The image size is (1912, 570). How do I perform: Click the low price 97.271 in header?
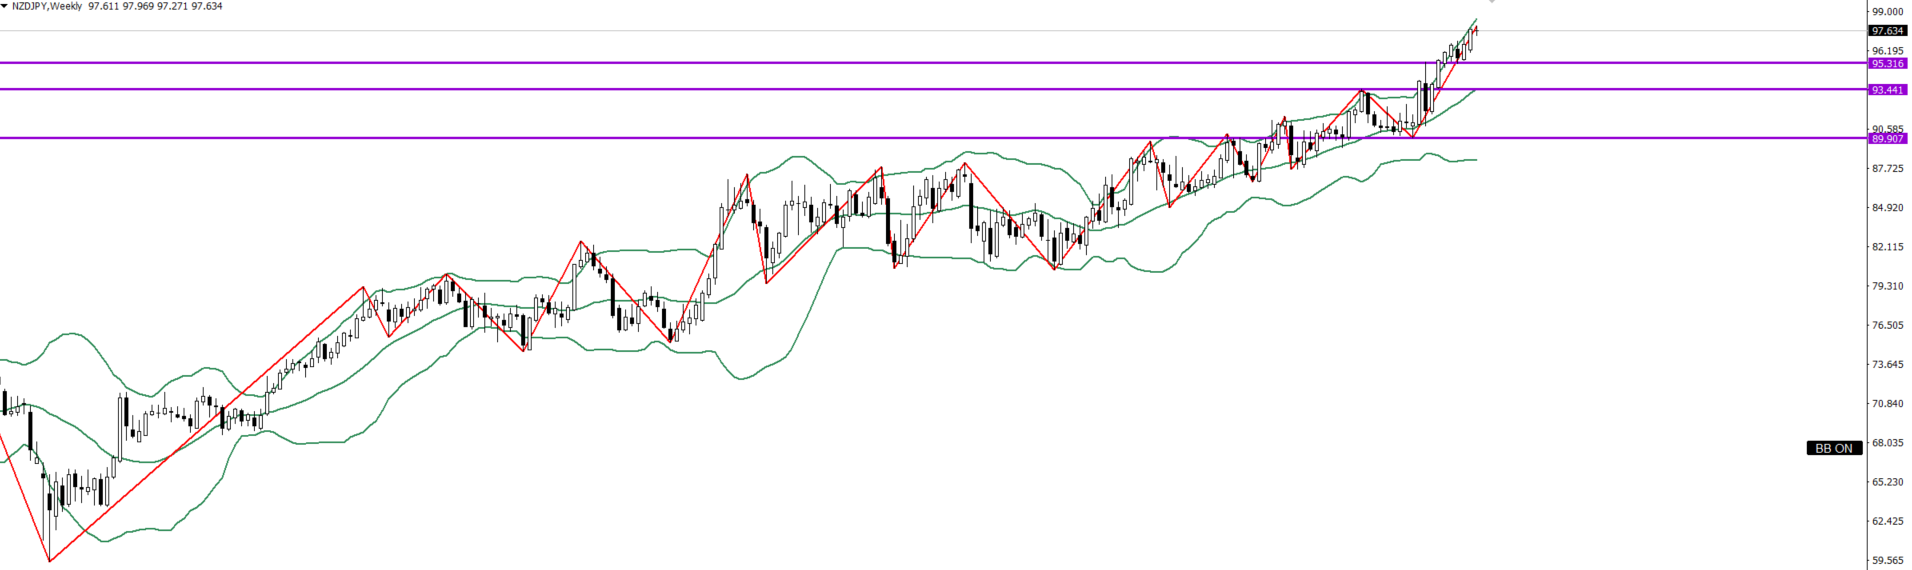(x=173, y=6)
